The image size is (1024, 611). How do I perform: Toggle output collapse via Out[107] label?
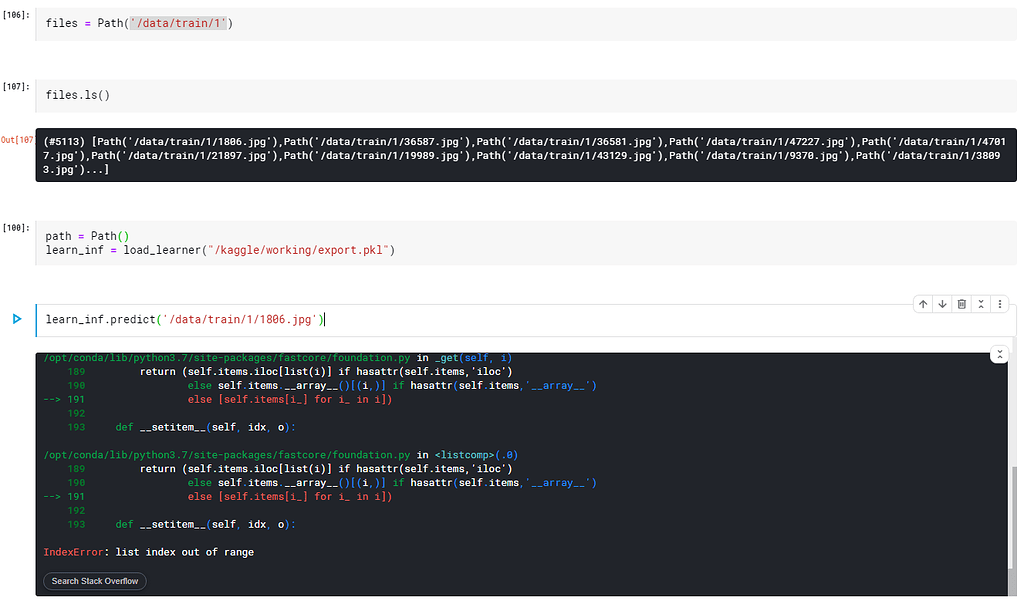pos(17,139)
